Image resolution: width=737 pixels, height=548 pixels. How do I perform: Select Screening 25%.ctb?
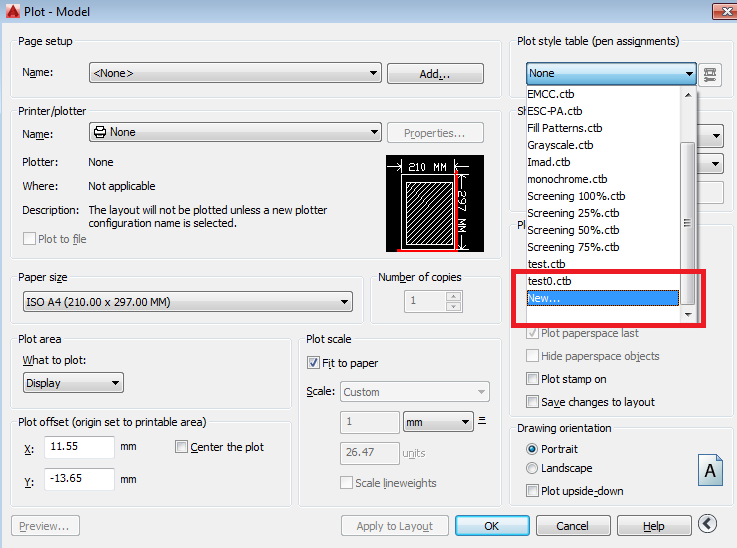pyautogui.click(x=604, y=213)
